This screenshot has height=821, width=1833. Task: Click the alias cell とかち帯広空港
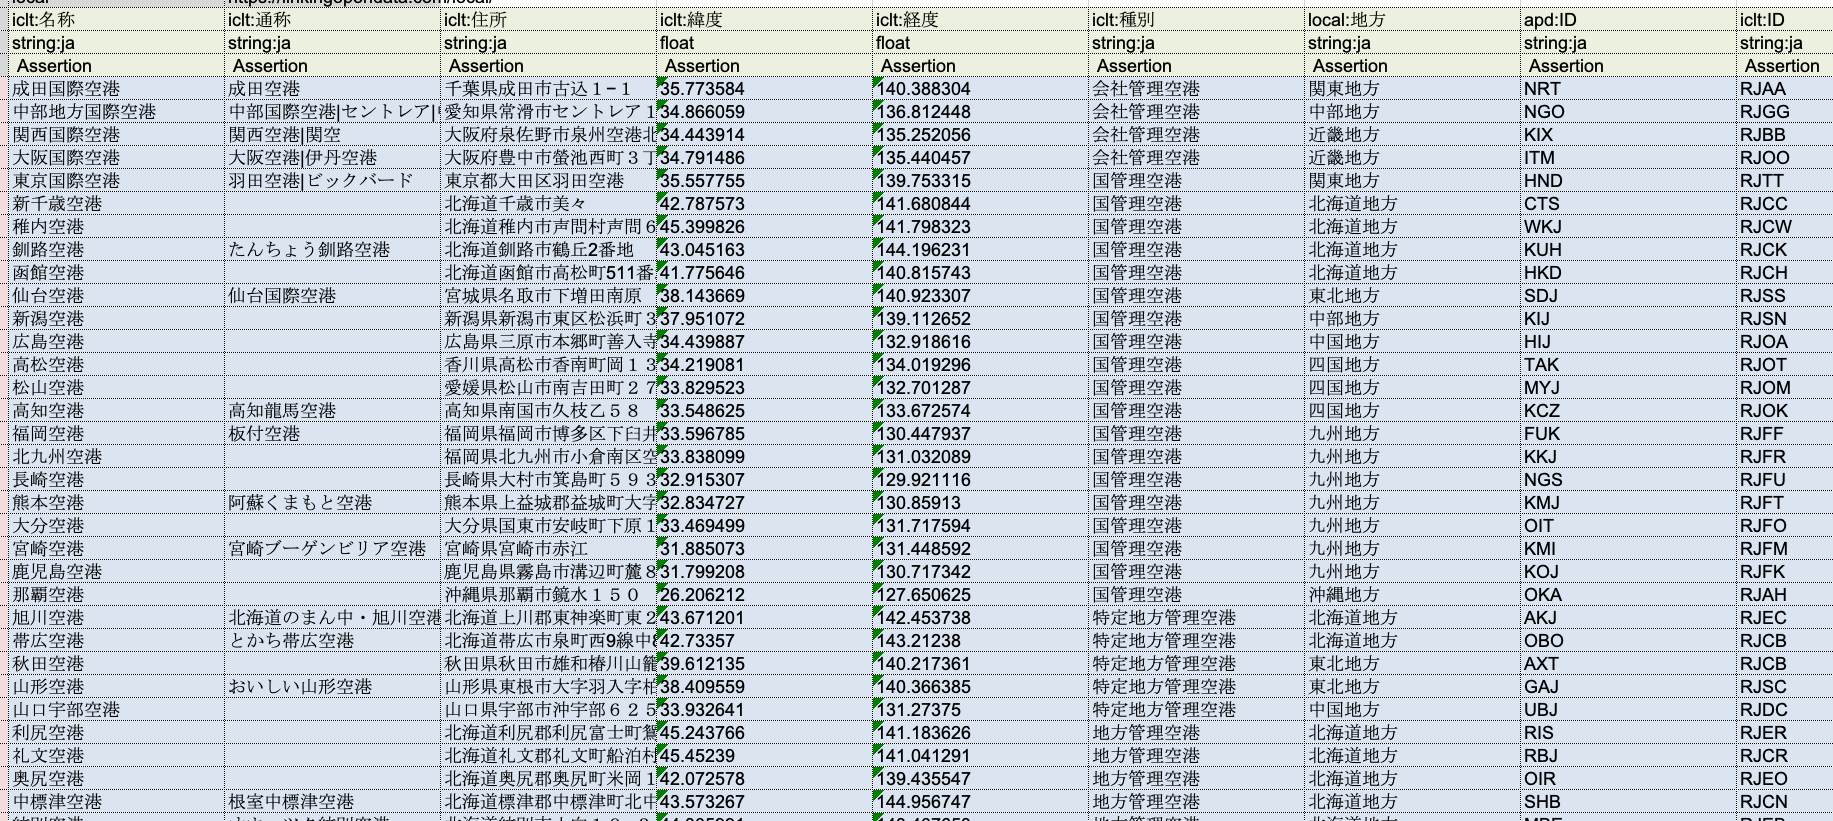333,641
